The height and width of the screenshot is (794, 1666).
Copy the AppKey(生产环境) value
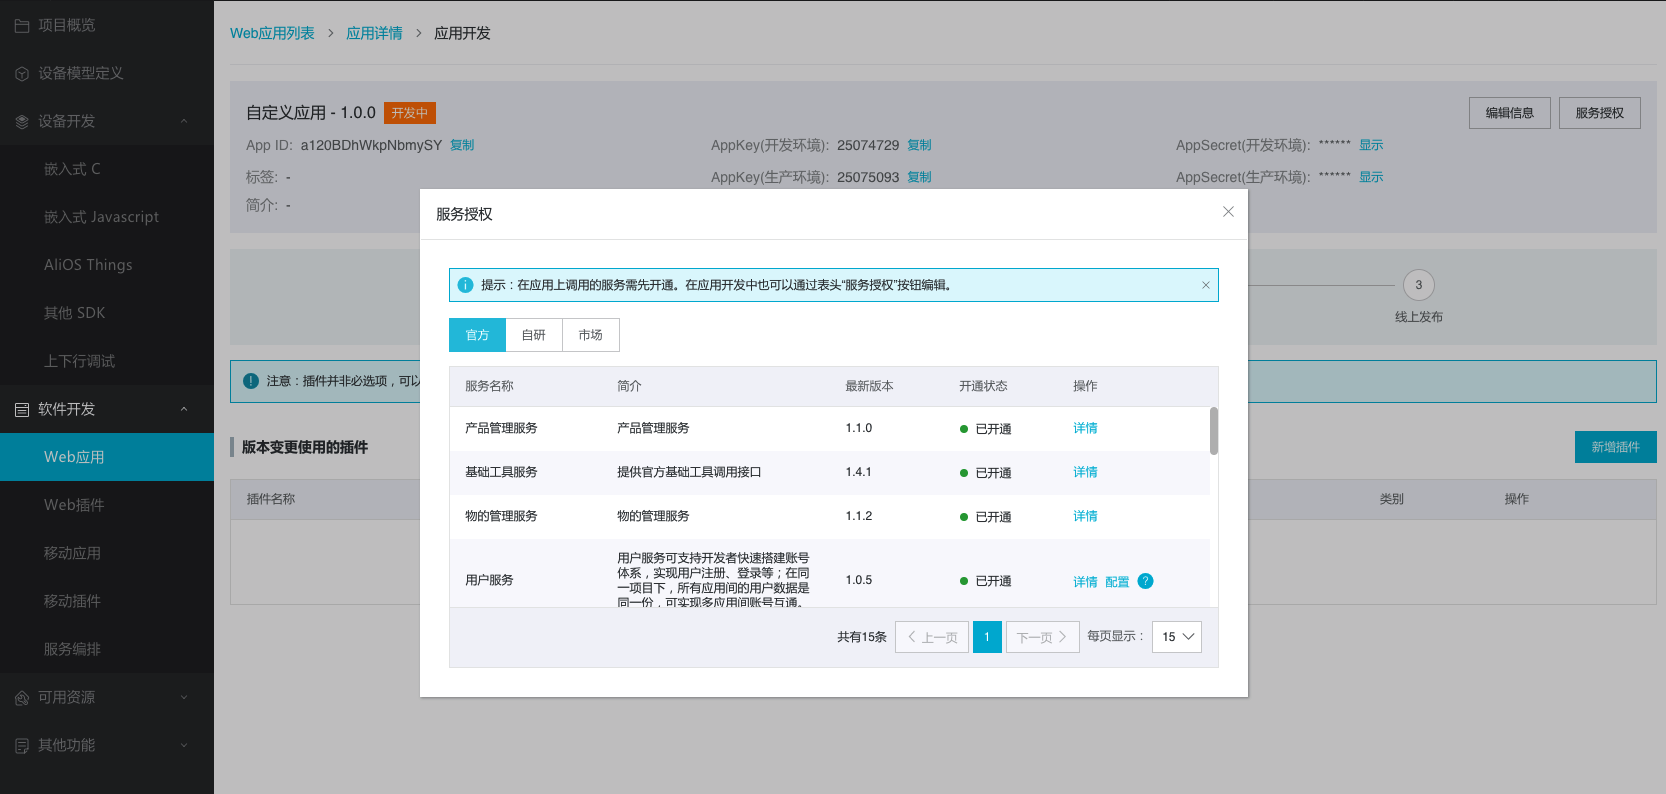coord(920,177)
